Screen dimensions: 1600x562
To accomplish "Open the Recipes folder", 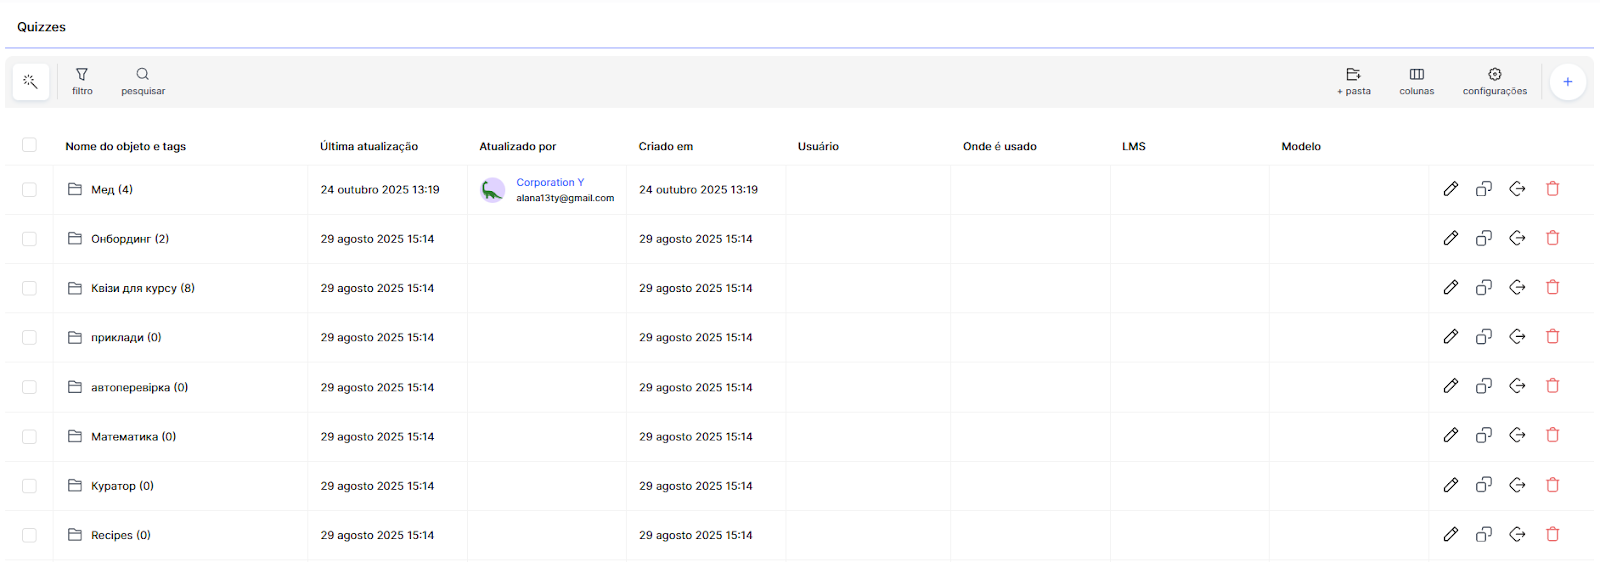I will [120, 536].
